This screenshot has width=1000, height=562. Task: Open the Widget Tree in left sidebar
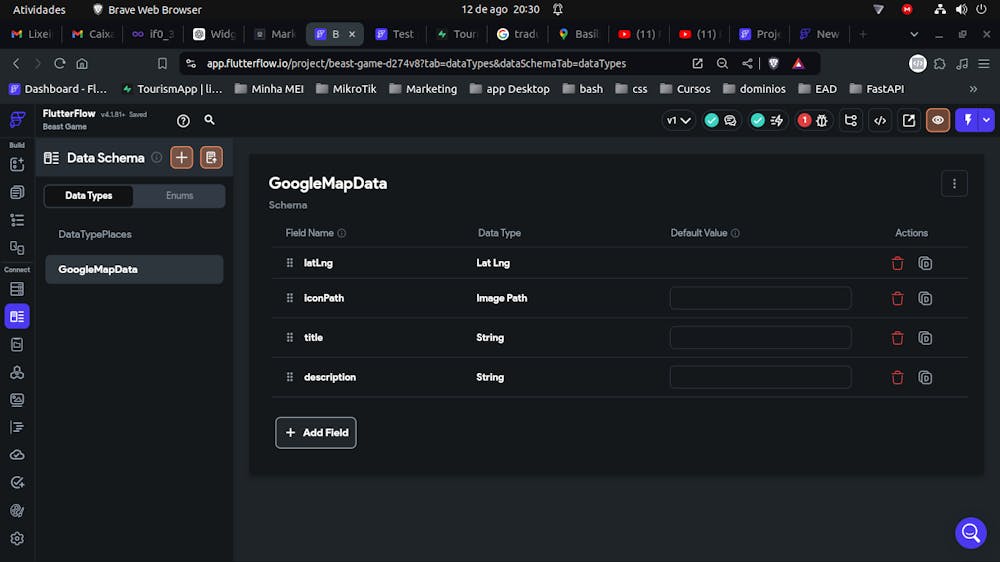(x=17, y=220)
